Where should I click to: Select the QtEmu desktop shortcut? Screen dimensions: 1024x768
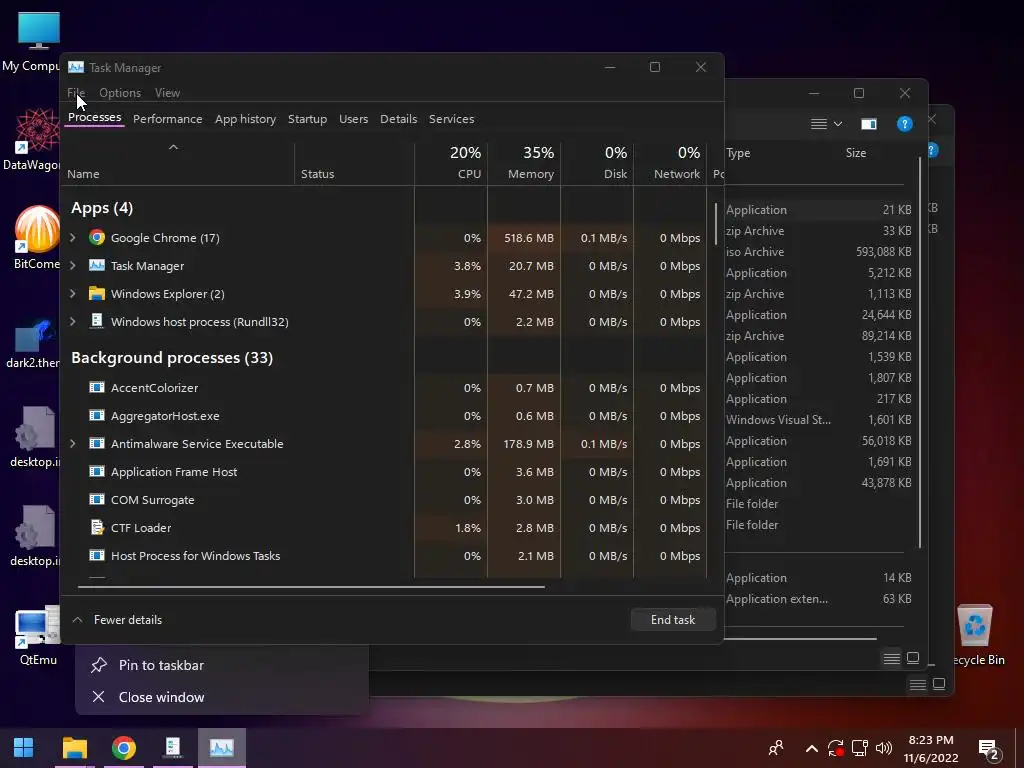(x=37, y=635)
